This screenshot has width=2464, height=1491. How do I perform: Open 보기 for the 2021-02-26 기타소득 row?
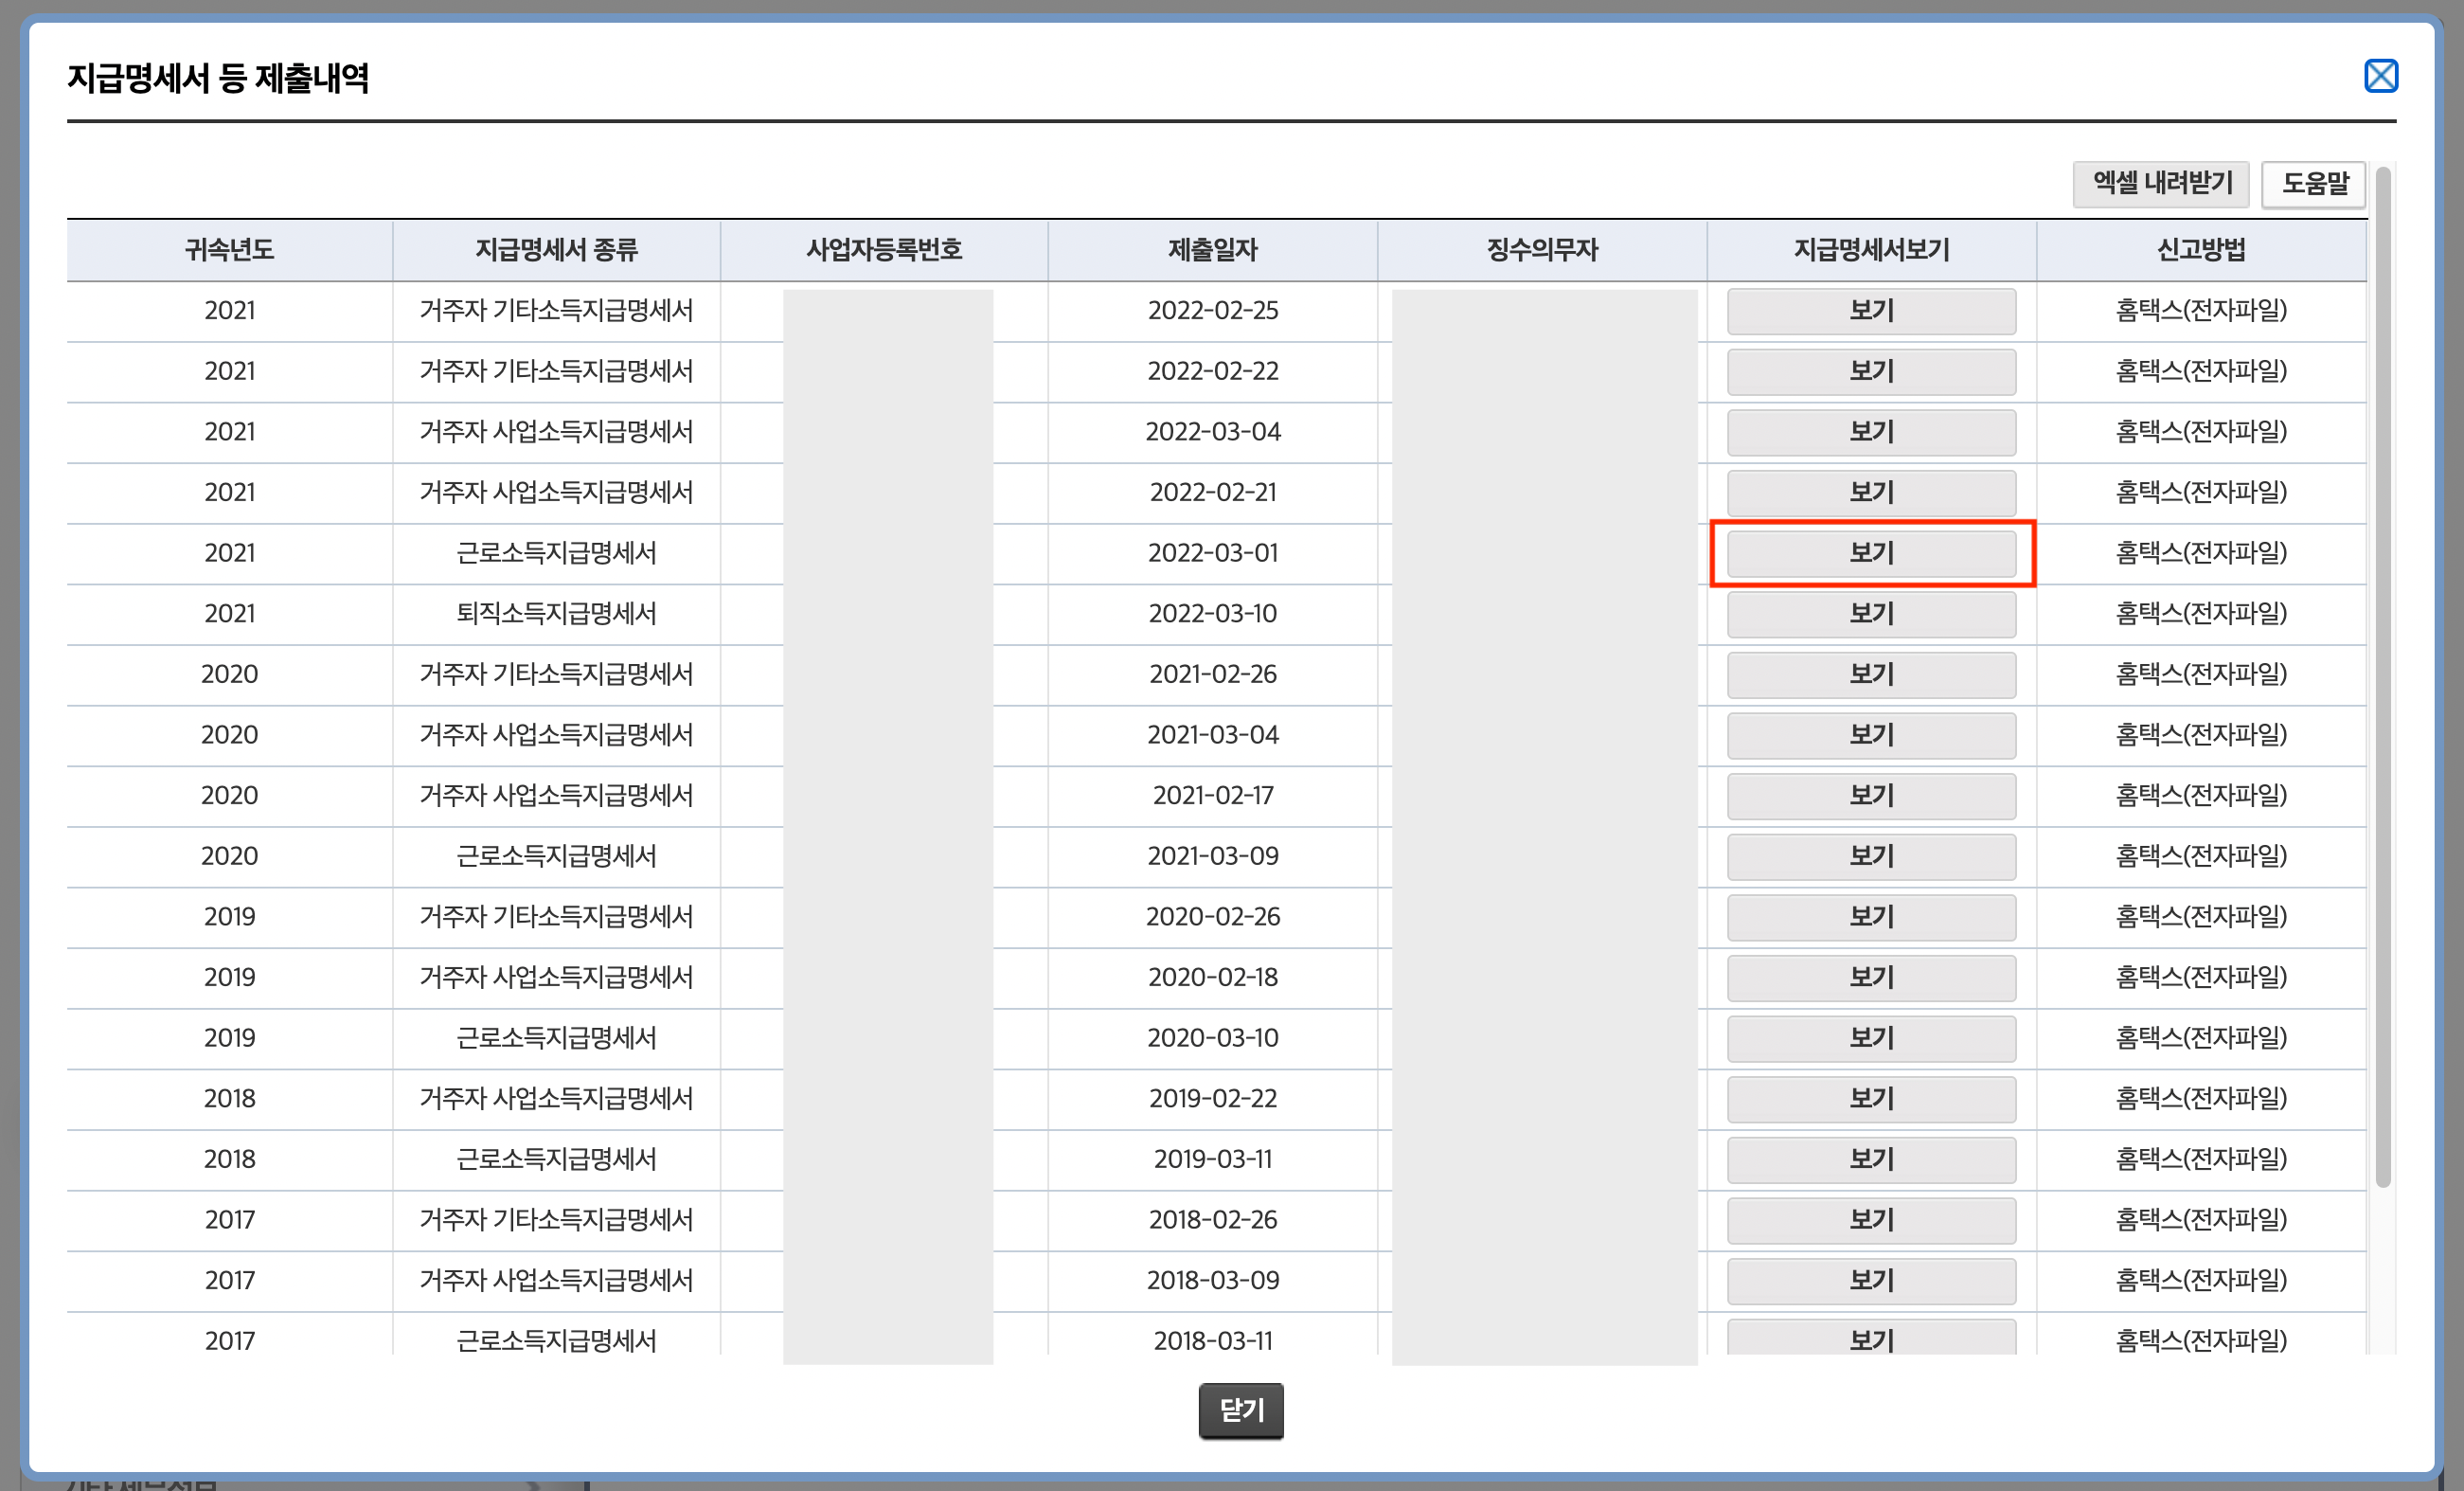[1870, 675]
